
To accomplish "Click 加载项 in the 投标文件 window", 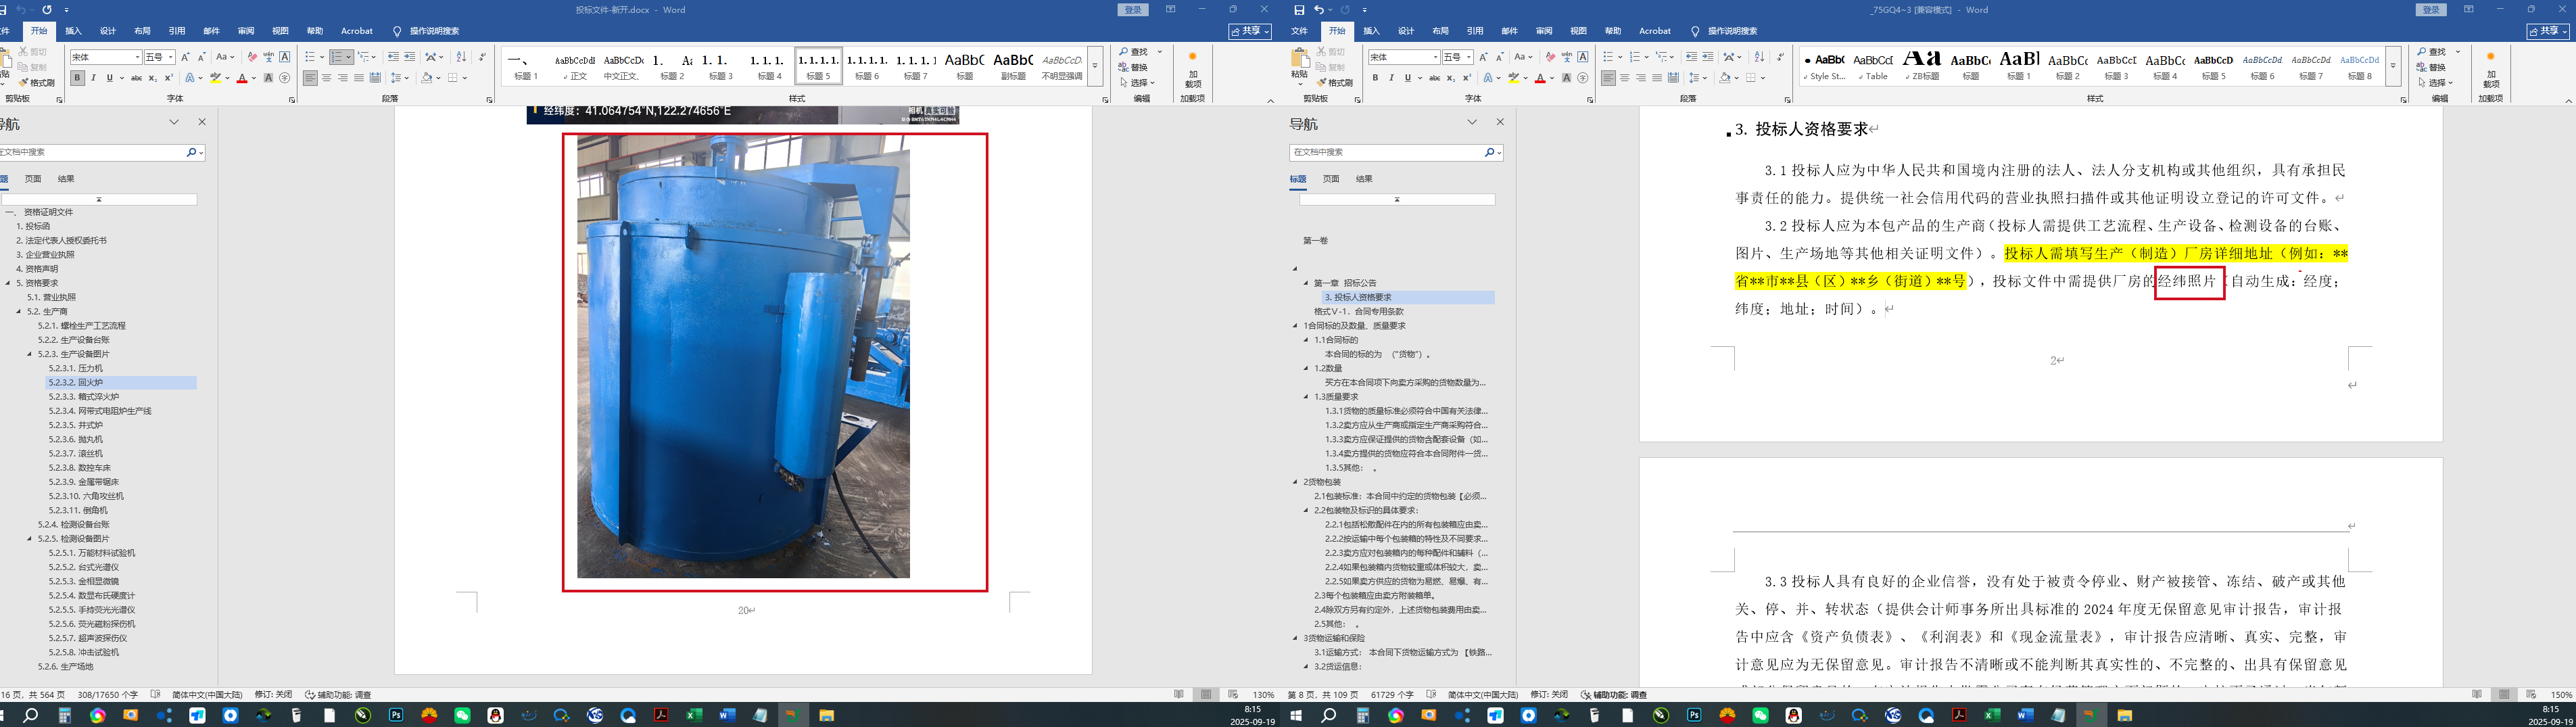I will [1192, 70].
